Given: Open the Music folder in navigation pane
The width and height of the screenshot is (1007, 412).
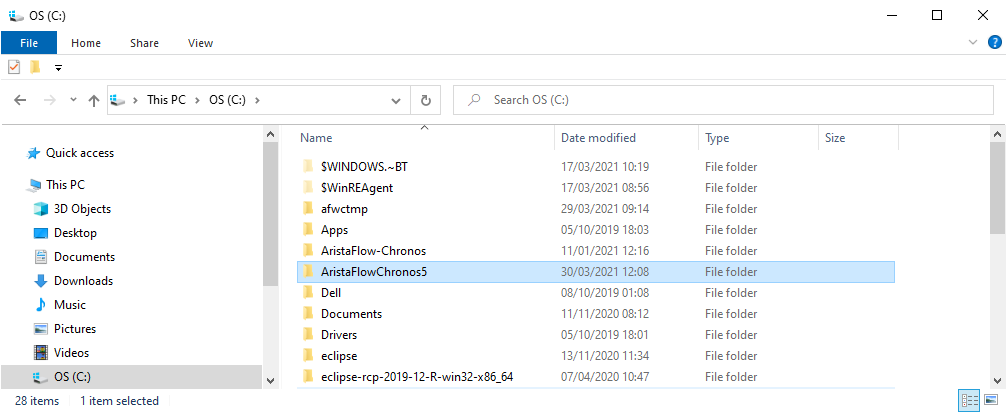Looking at the screenshot, I should 69,305.
